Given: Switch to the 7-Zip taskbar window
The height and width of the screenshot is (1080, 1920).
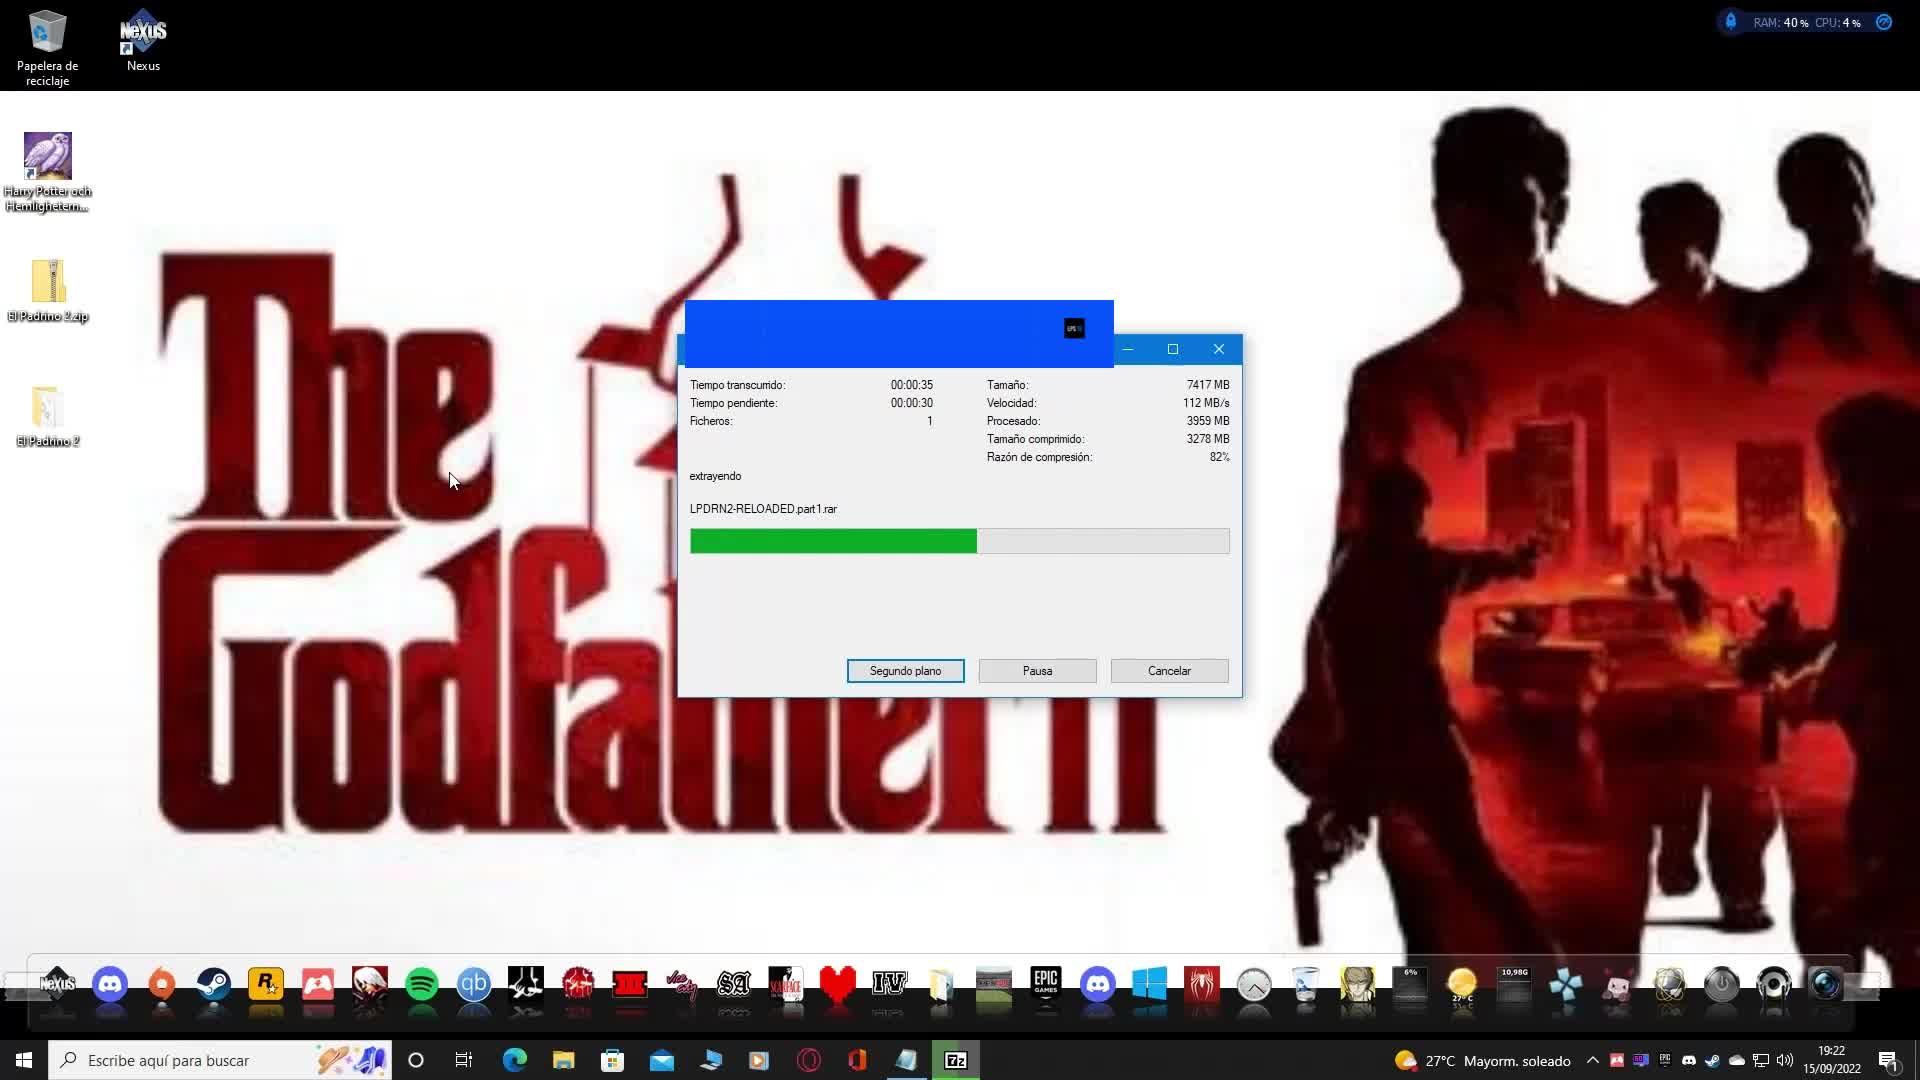Looking at the screenshot, I should (x=956, y=1059).
